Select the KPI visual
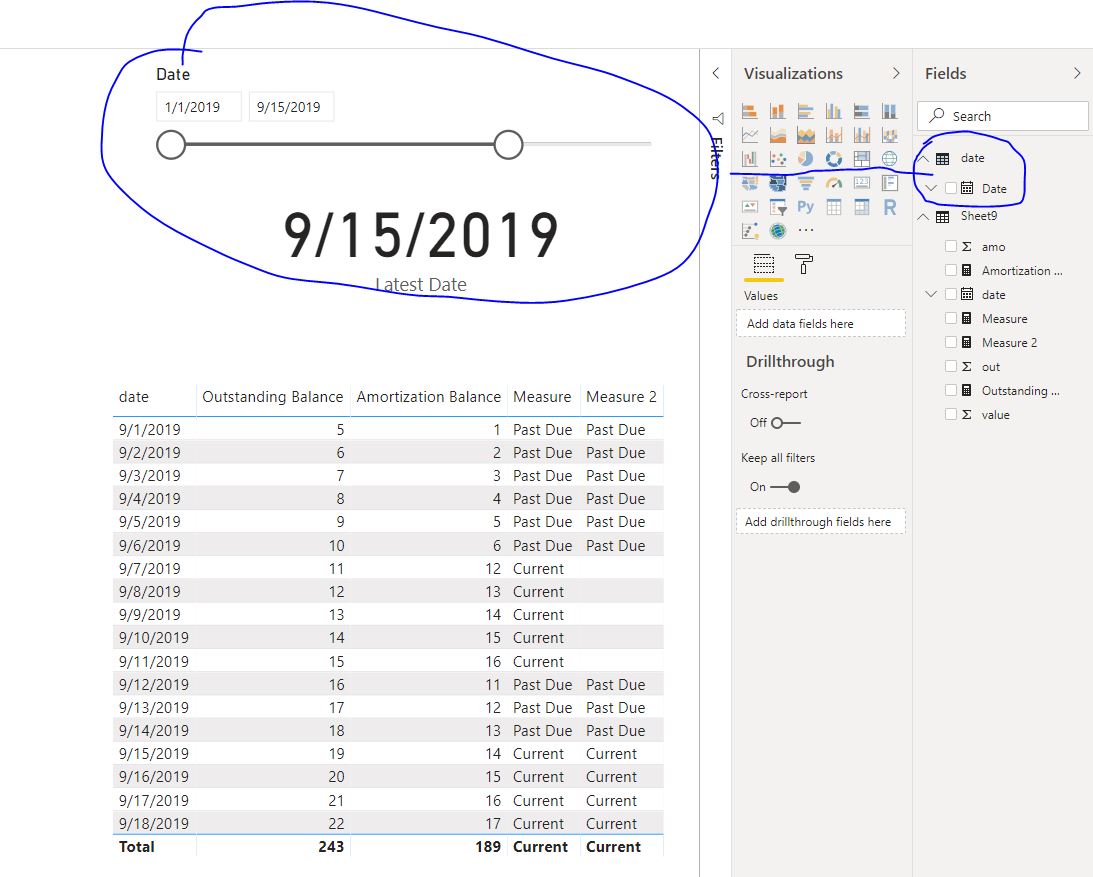This screenshot has height=877, width=1093. click(x=750, y=207)
